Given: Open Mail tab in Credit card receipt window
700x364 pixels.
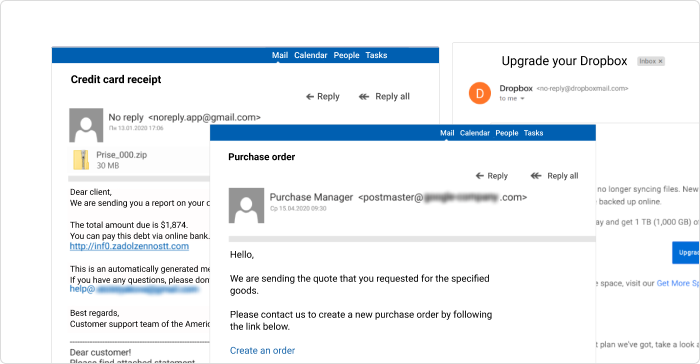Looking at the screenshot, I should 279,55.
